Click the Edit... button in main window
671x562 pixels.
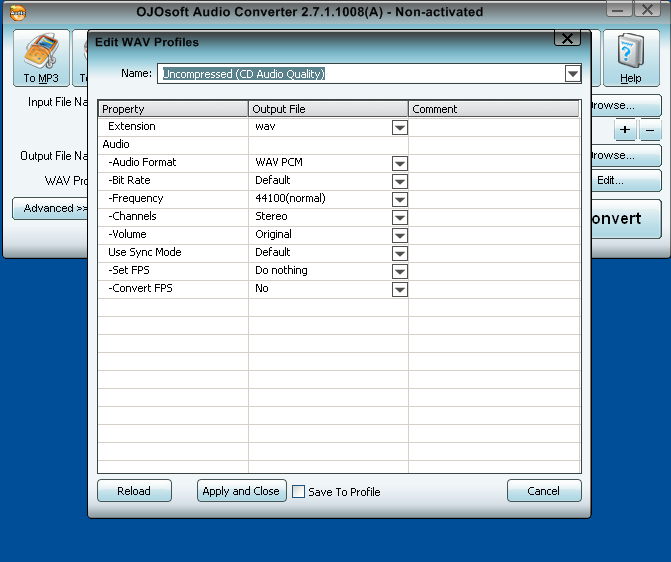coord(626,181)
